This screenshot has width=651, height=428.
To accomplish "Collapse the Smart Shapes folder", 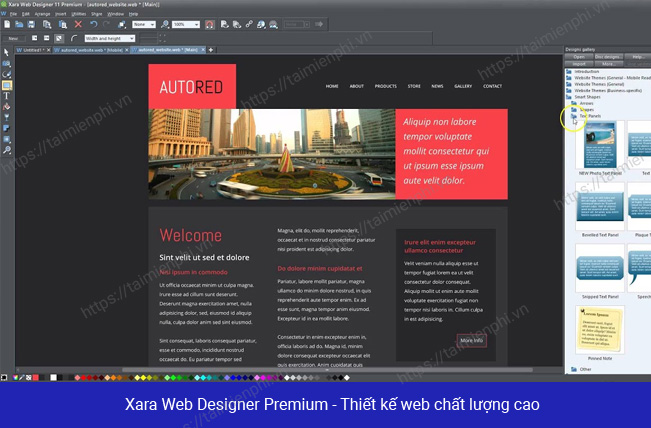I will coord(569,97).
